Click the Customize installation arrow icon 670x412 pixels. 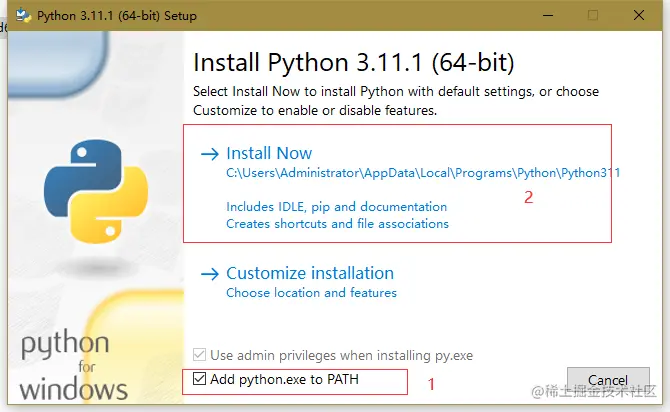(210, 274)
